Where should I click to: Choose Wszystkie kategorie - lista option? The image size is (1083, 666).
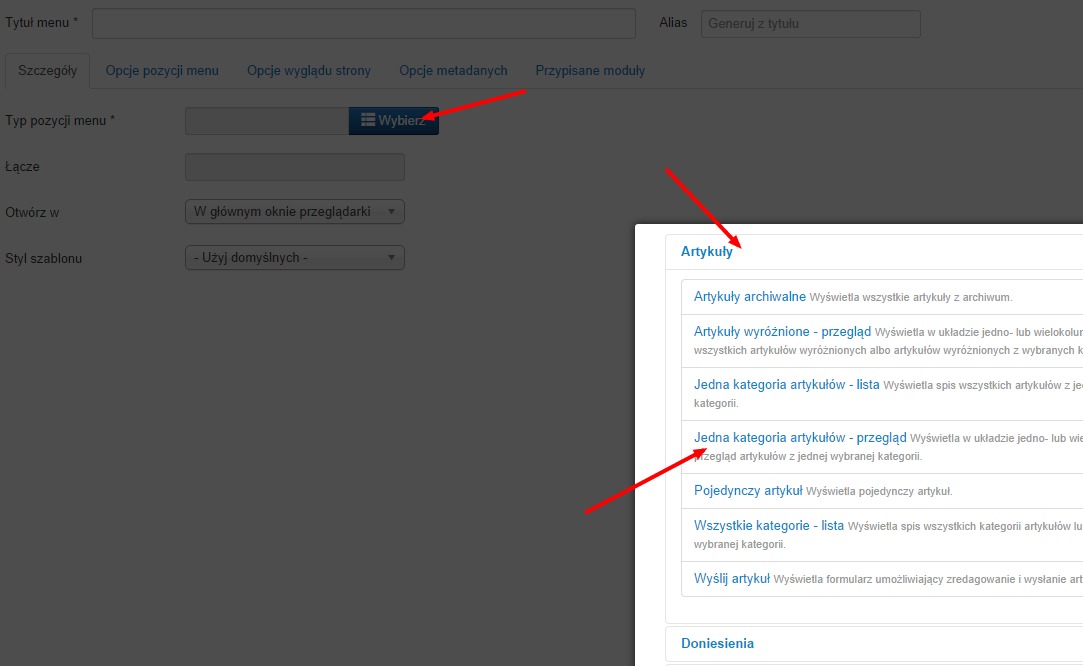pyautogui.click(x=769, y=526)
